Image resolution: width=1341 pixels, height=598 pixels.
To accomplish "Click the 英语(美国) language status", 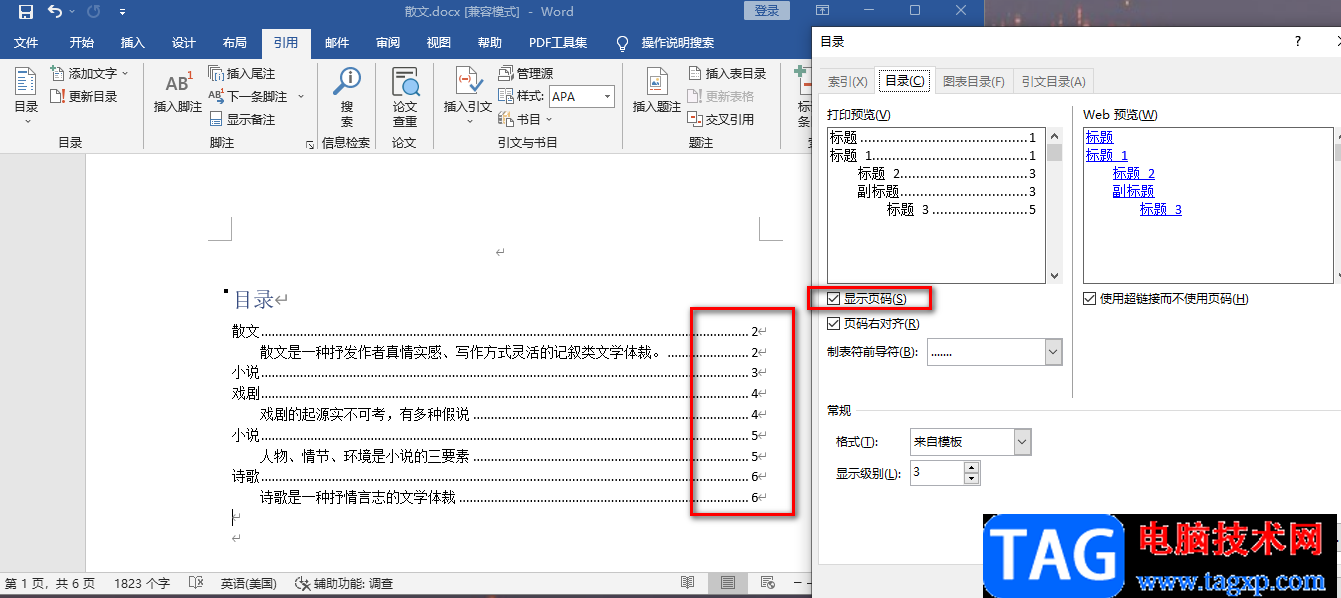I will [x=250, y=583].
